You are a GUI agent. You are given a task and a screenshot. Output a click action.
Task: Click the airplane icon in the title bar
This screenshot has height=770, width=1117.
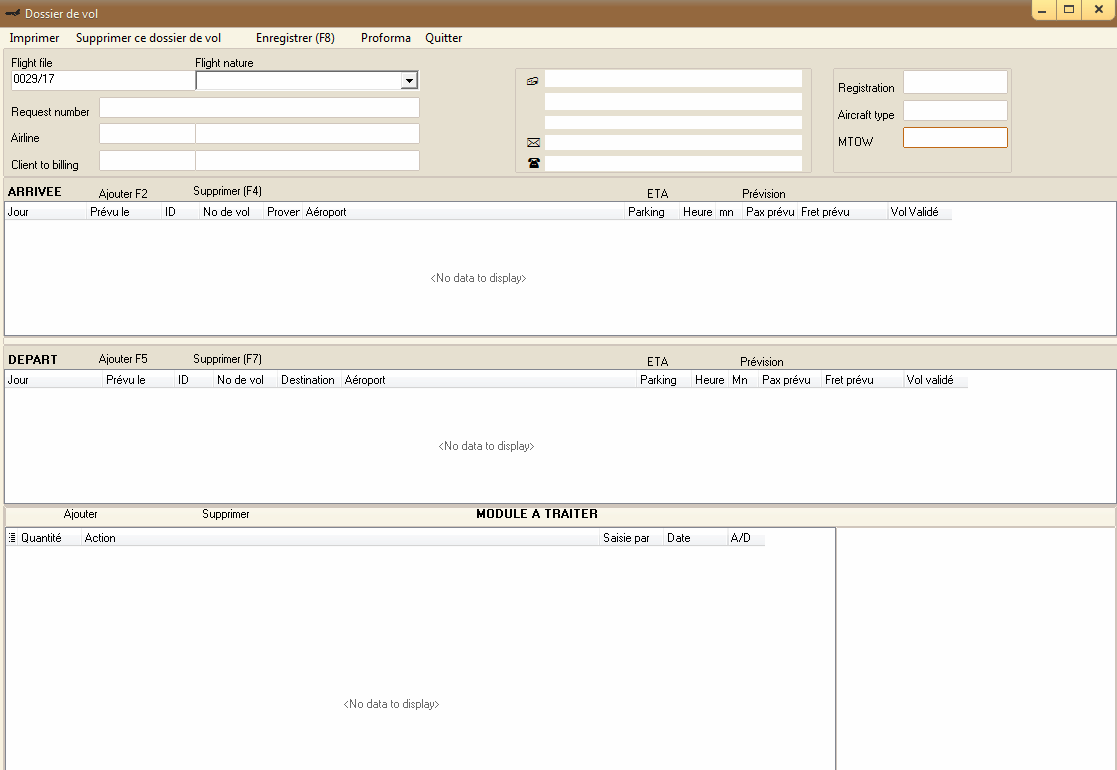click(13, 13)
